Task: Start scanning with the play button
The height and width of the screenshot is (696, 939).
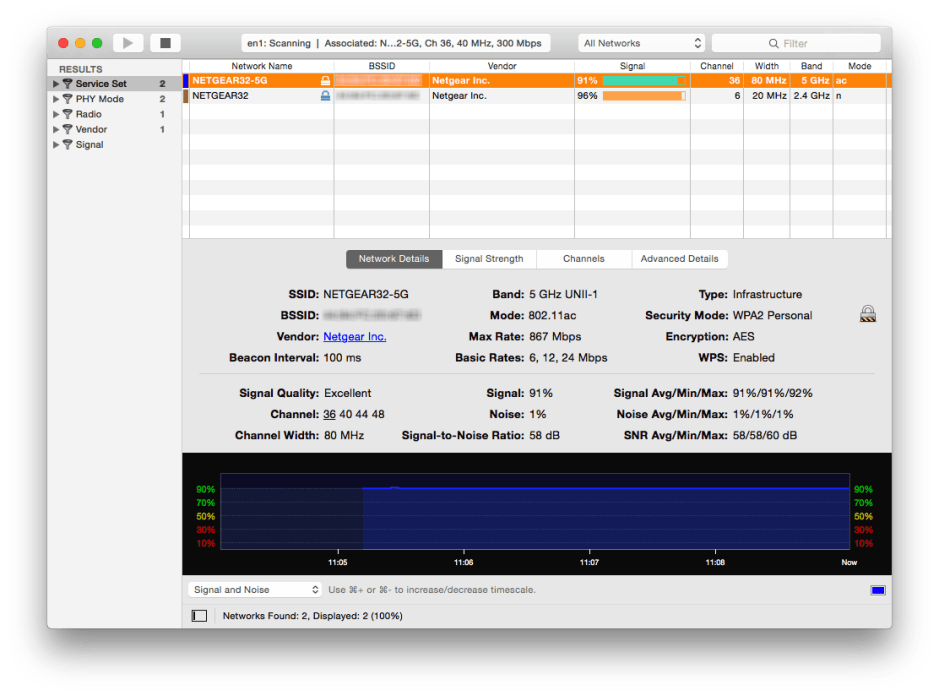Action: tap(128, 42)
